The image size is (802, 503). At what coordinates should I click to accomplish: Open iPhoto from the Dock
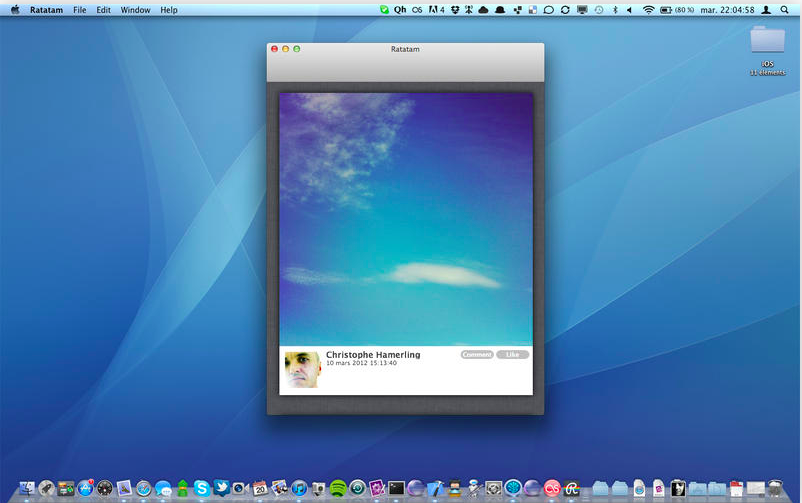click(279, 488)
